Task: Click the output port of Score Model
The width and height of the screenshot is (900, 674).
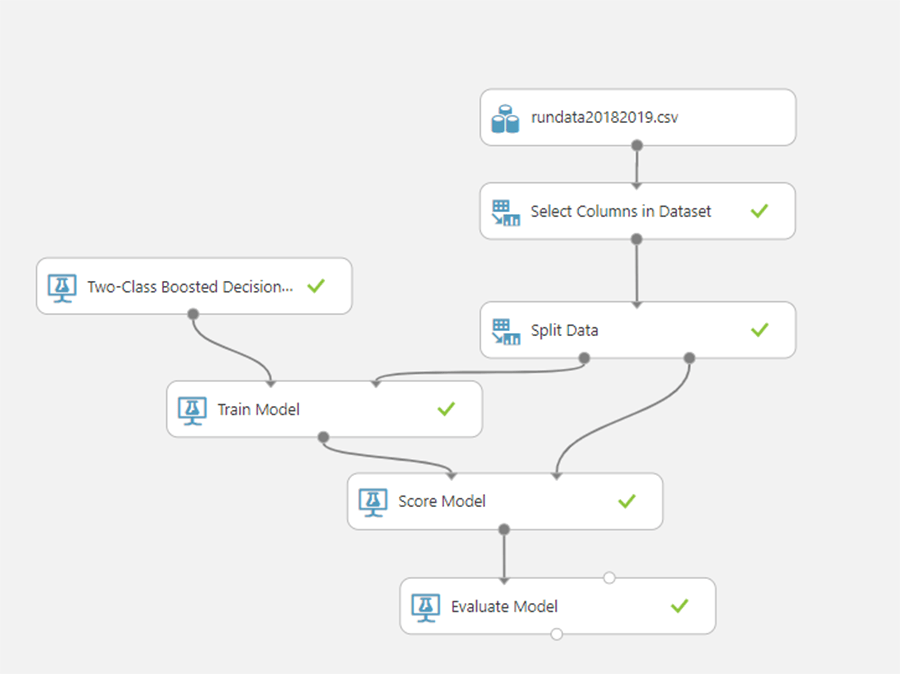Action: [504, 529]
